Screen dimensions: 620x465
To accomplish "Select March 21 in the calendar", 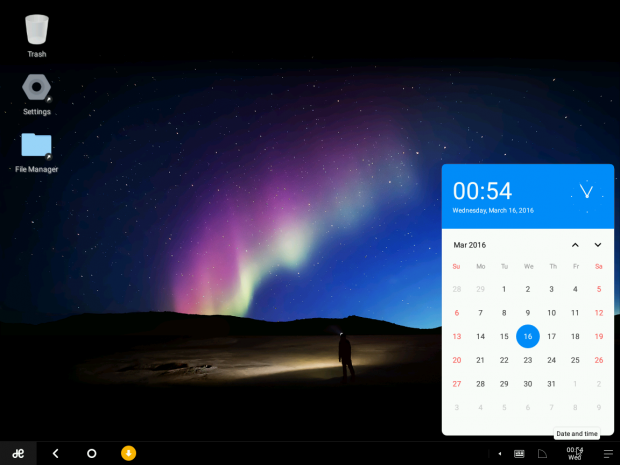I will 480,360.
